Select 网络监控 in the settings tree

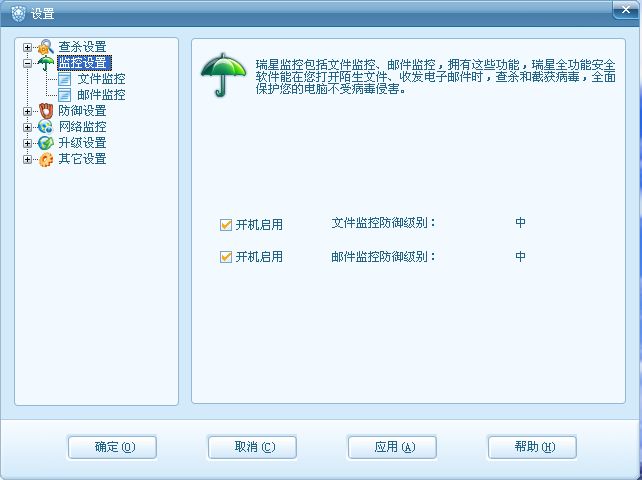pos(82,127)
